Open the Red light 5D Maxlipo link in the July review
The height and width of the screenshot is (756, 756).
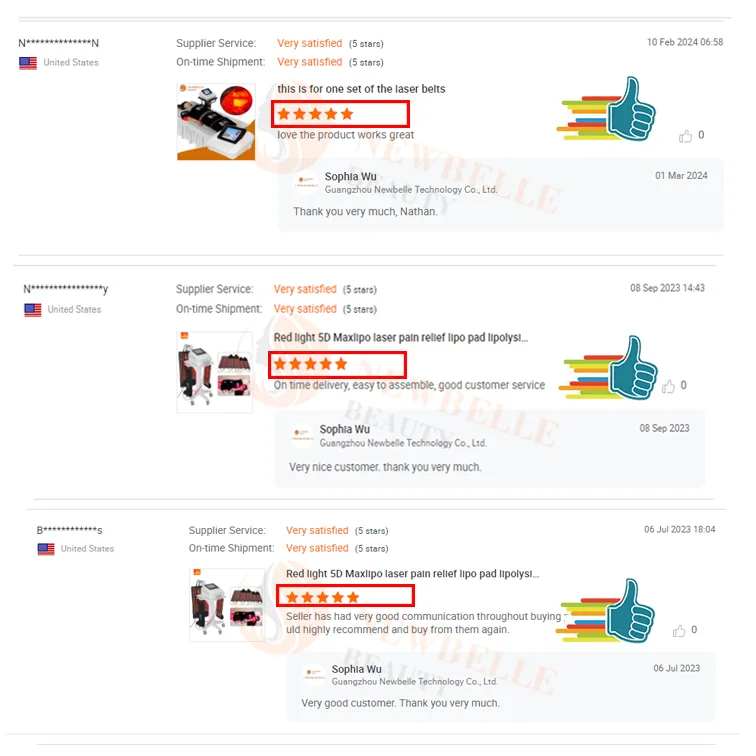tap(413, 574)
